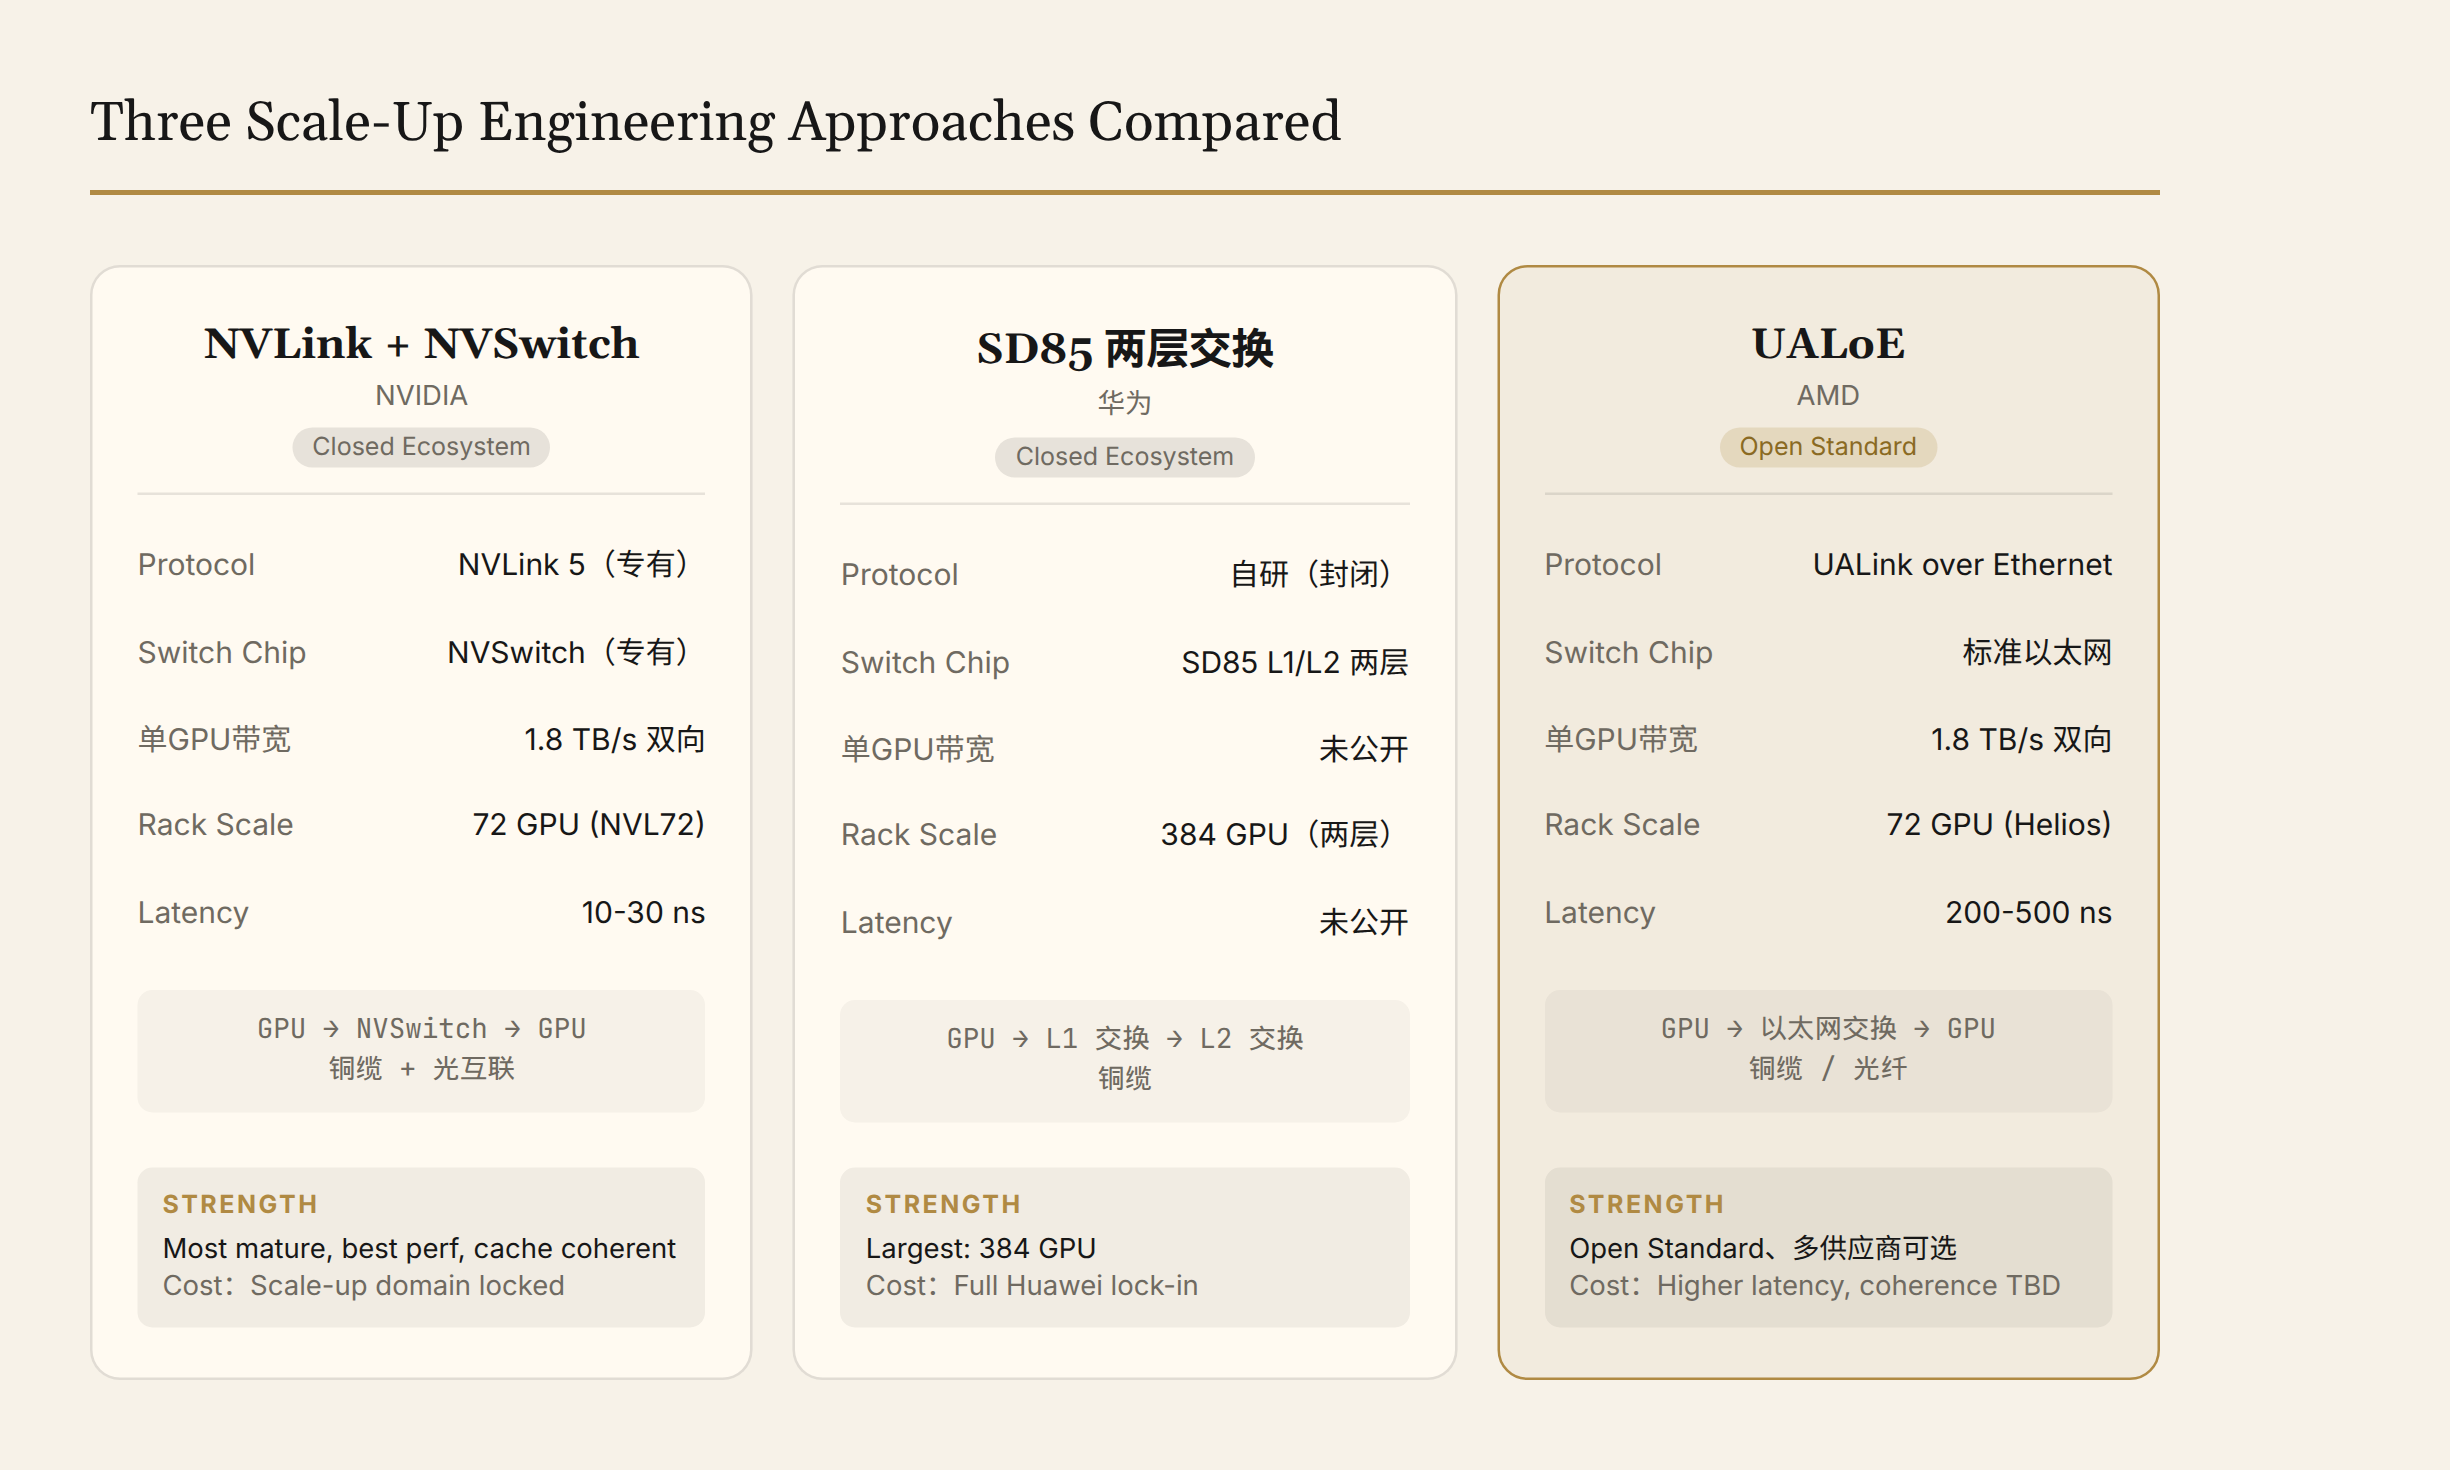2450x1470 pixels.
Task: Click the 'UALink over Ethernet' protocol value
Action: [x=1962, y=565]
